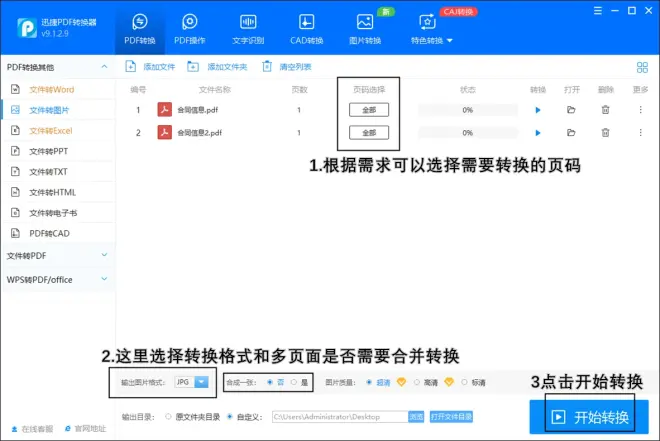Start converting 合同信息.pdf with play icon
Viewport: 660px width, 441px height.
(x=538, y=110)
